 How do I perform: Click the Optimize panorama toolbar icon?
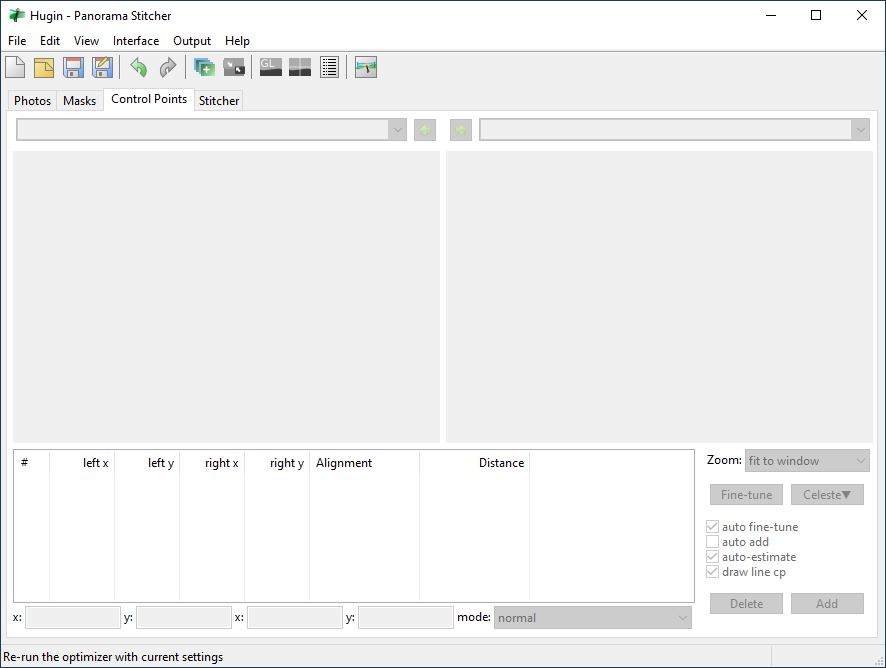pyautogui.click(x=234, y=67)
